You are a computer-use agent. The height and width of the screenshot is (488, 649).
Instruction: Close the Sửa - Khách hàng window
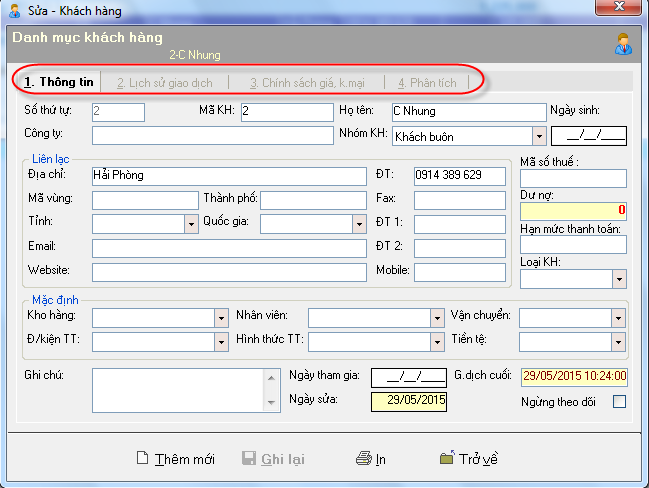pyautogui.click(x=625, y=9)
